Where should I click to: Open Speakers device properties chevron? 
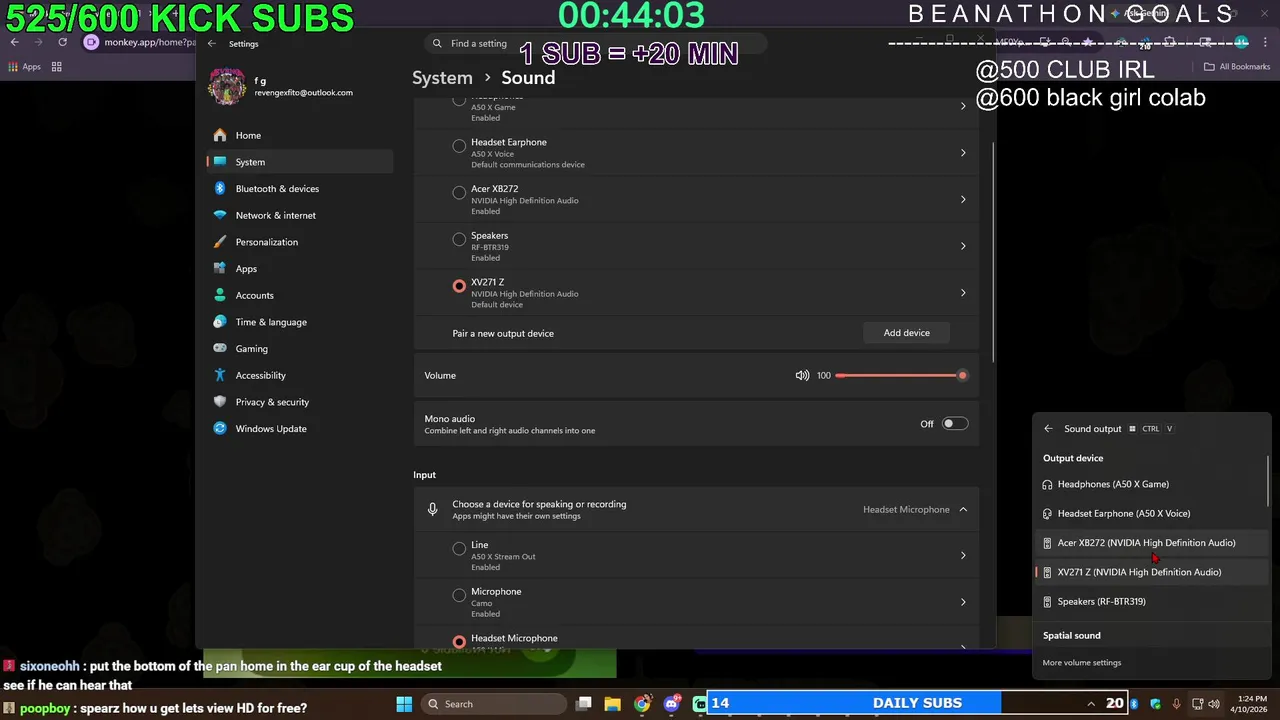(963, 246)
